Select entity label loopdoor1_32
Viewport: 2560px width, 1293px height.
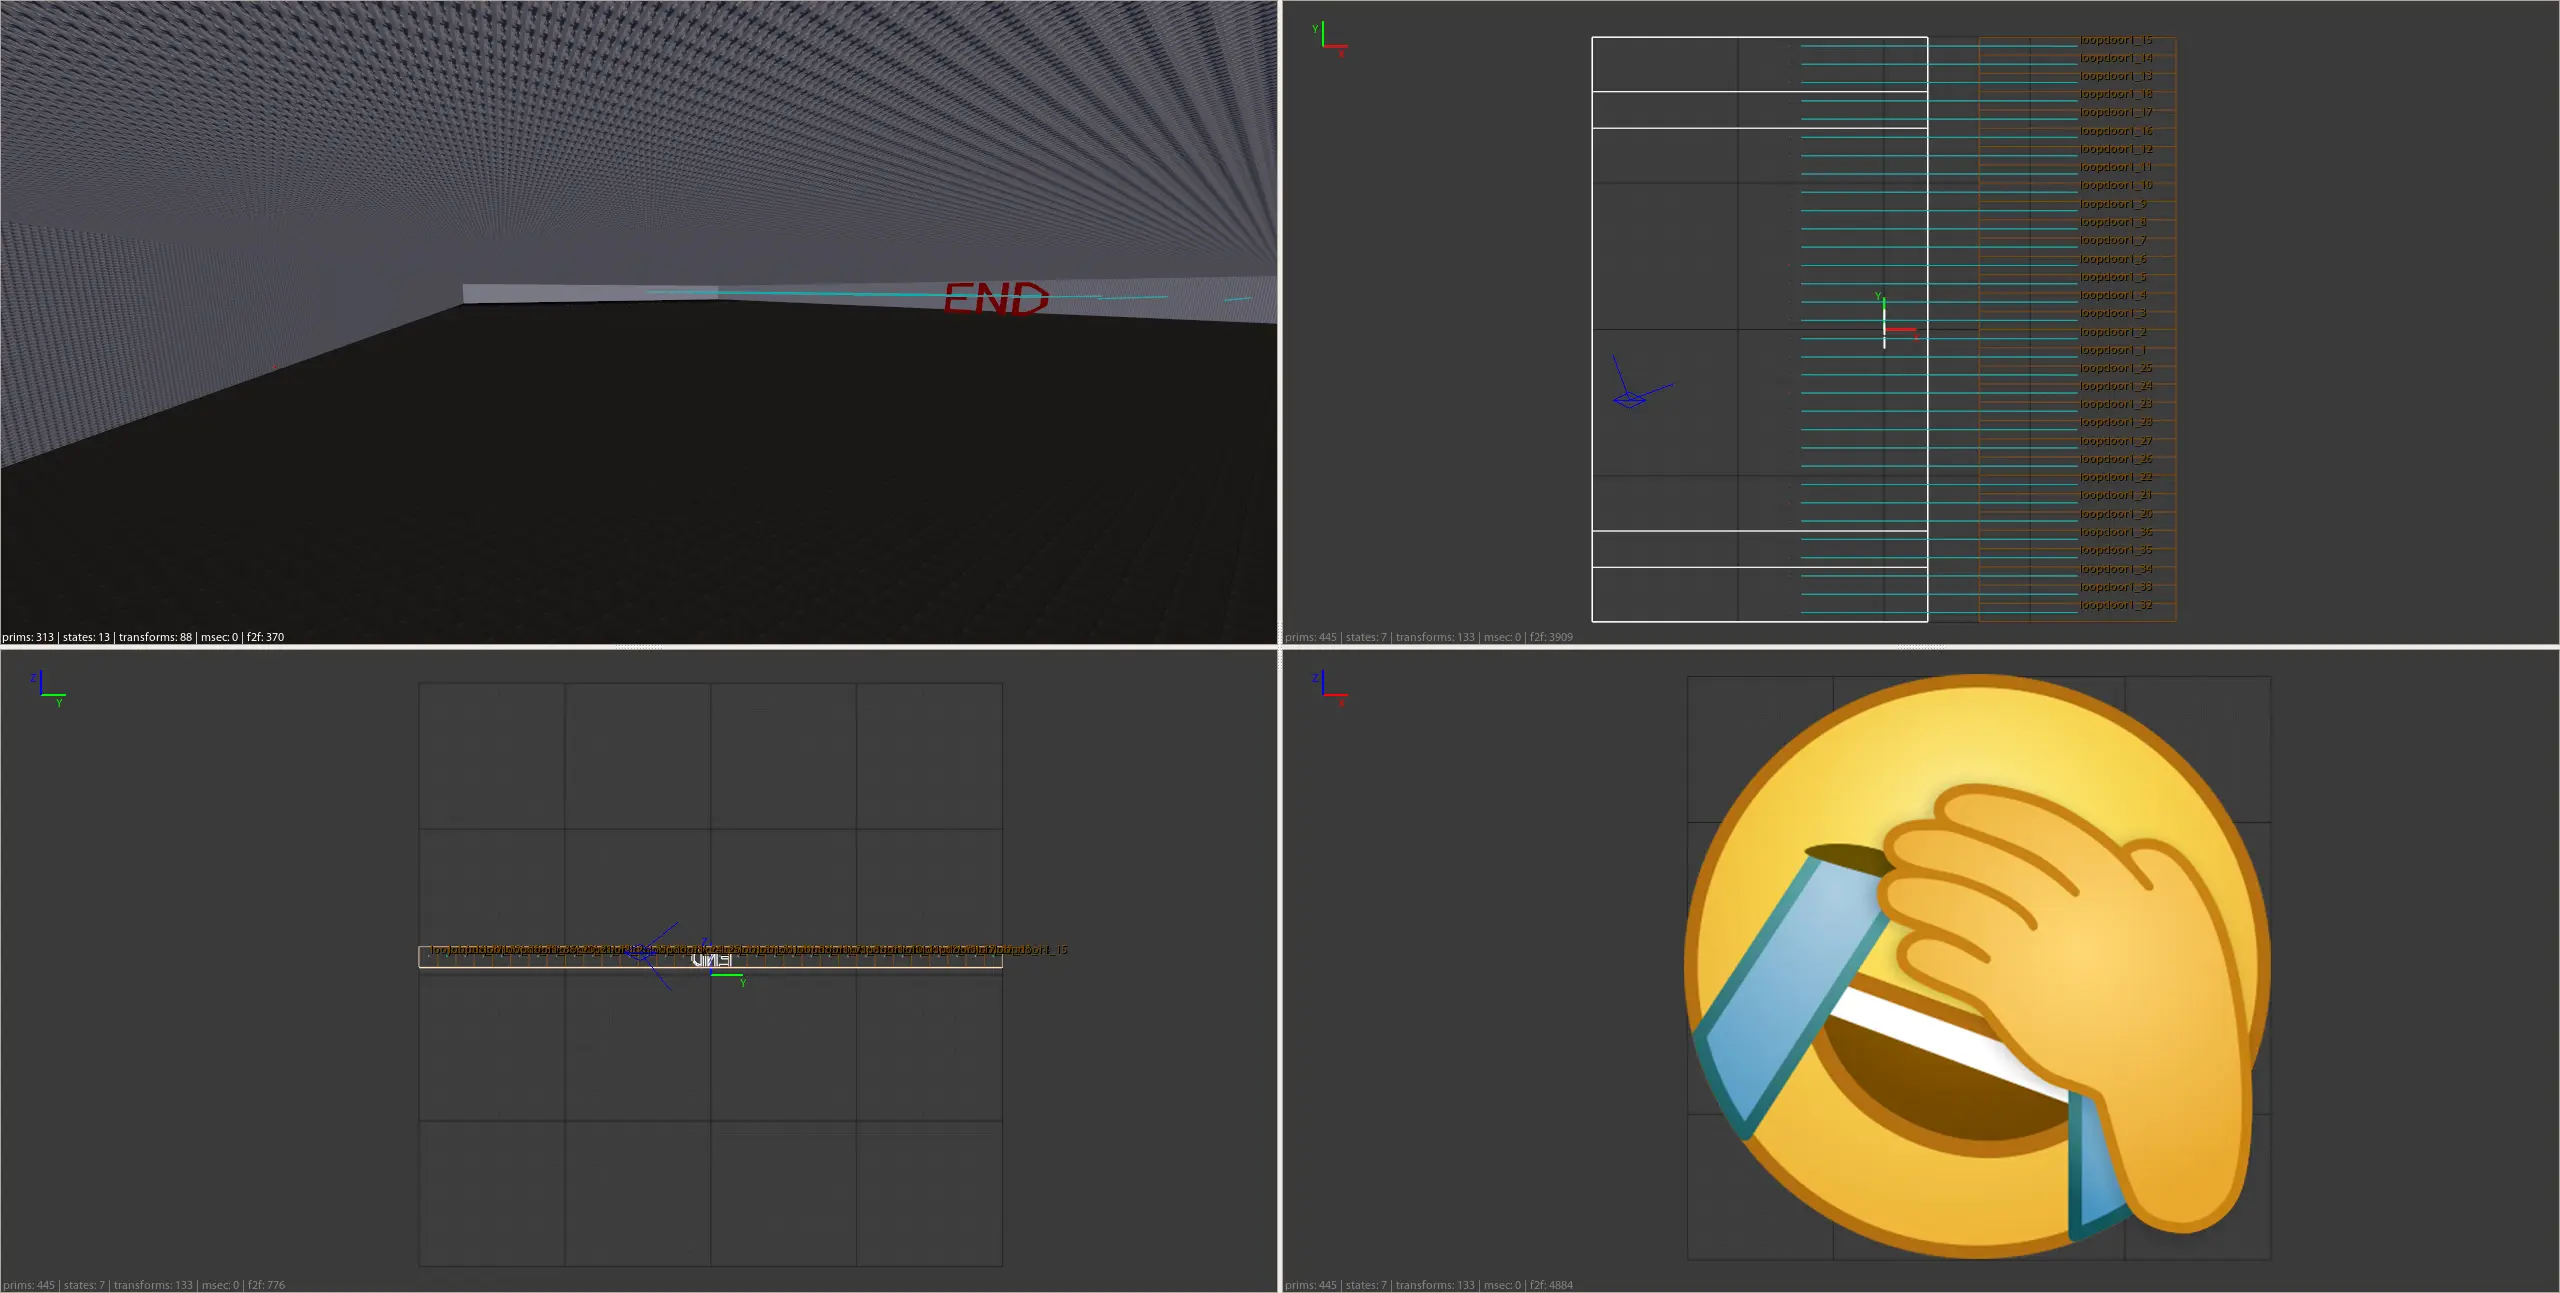(2115, 605)
